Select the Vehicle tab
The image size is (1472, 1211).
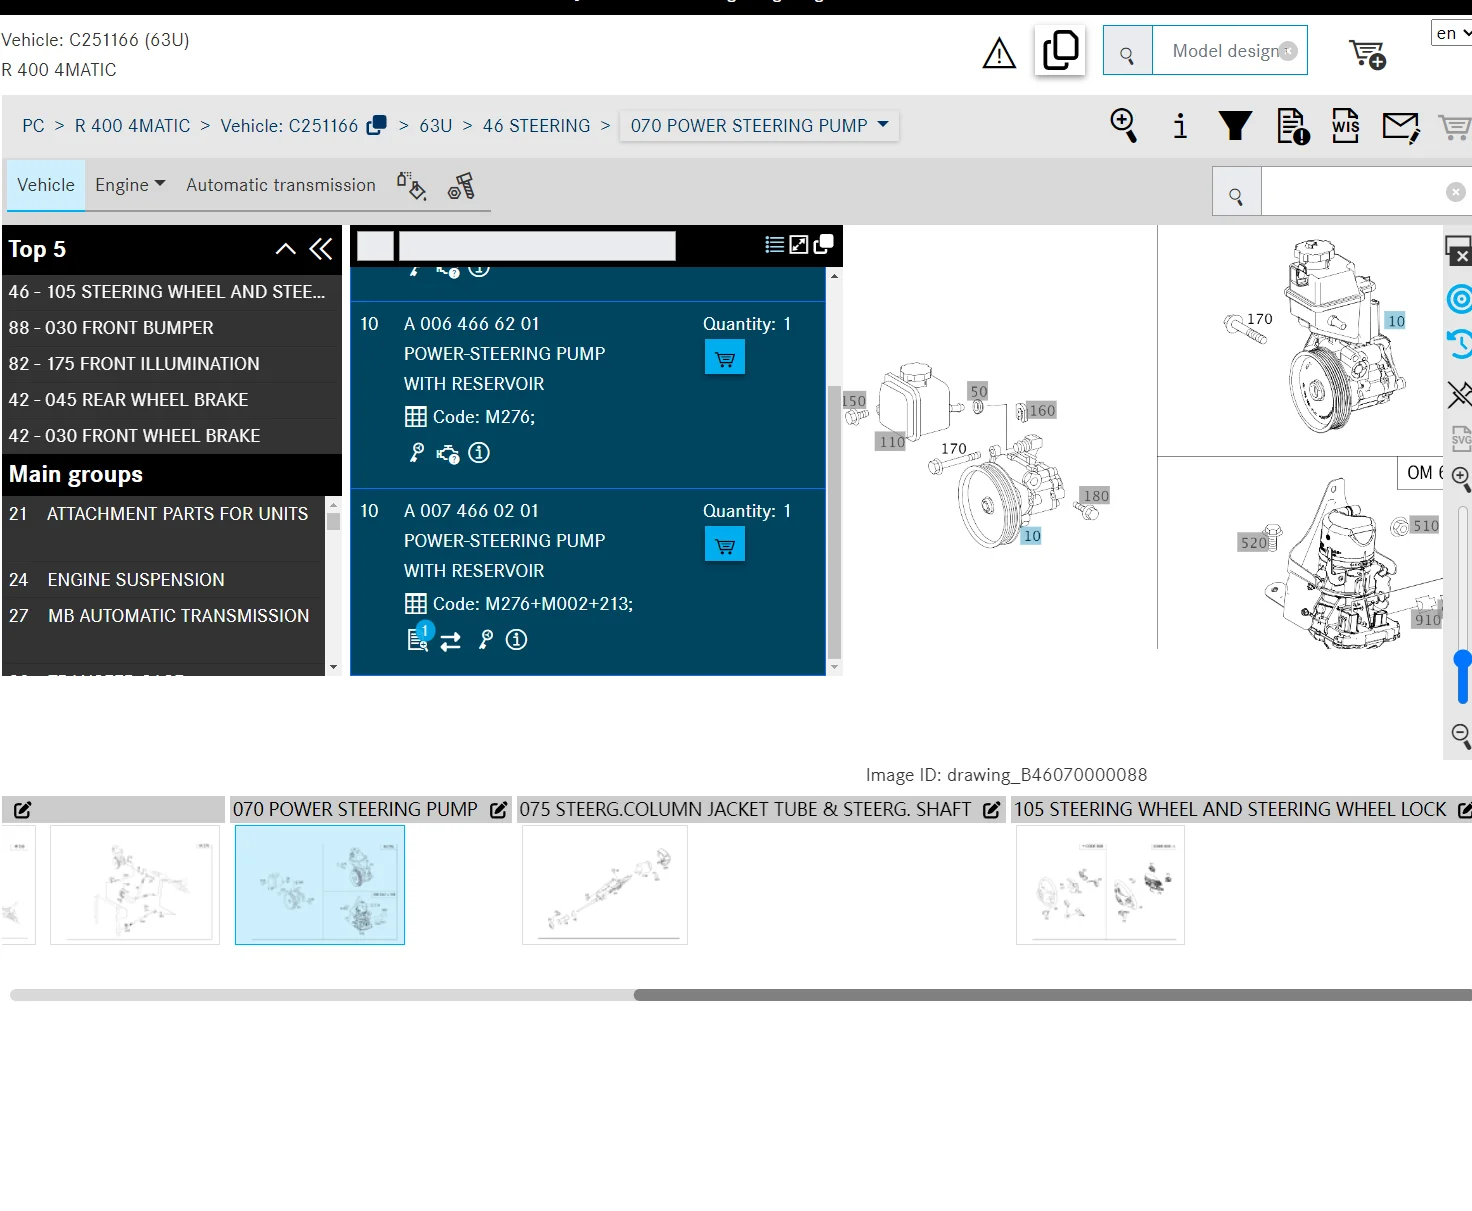coord(46,185)
